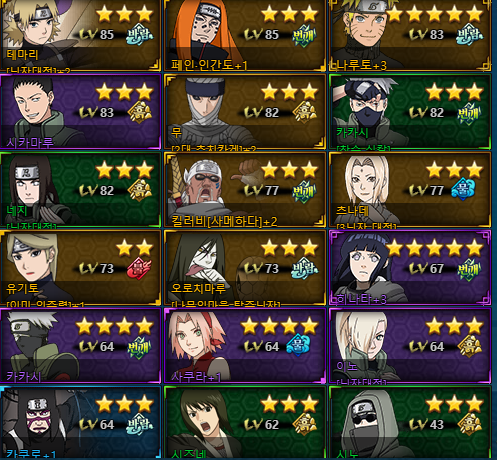Click the 시카마루 name label
Image resolution: width=497 pixels, height=460 pixels.
(30, 143)
